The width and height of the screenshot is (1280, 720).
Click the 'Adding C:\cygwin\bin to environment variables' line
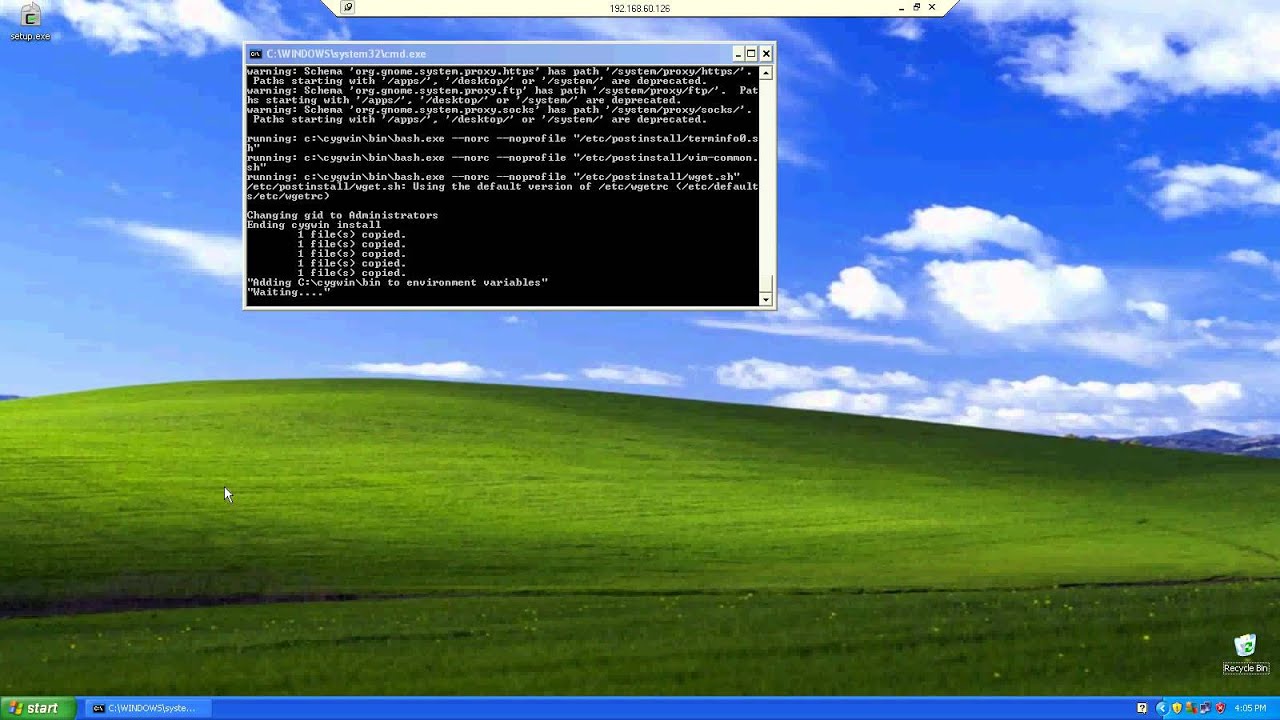(x=397, y=283)
